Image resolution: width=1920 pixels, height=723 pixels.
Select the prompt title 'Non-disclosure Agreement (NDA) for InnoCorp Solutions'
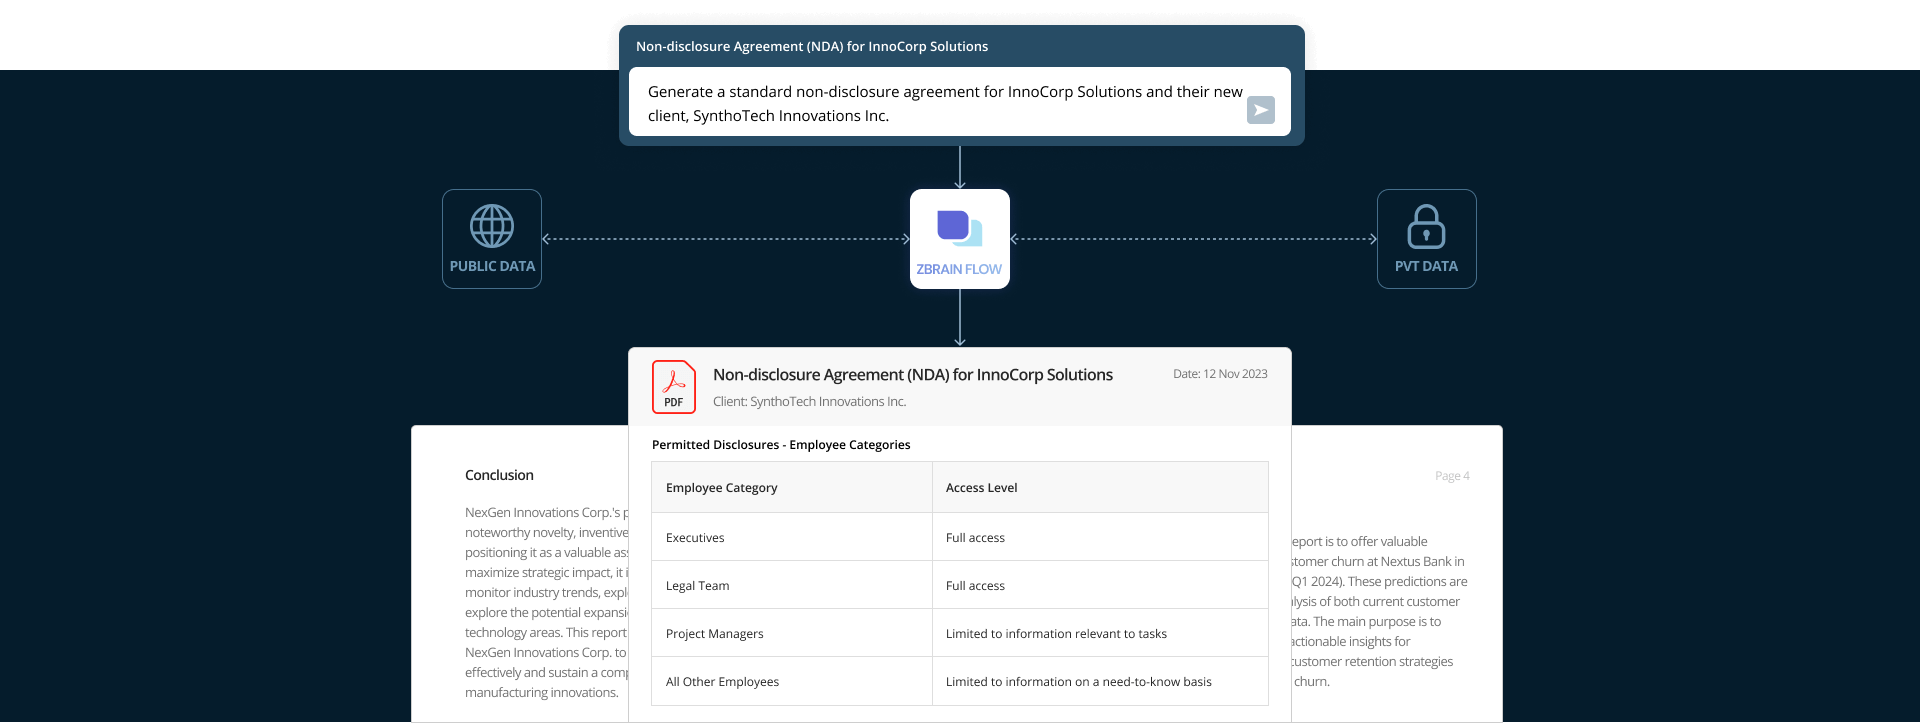point(812,46)
